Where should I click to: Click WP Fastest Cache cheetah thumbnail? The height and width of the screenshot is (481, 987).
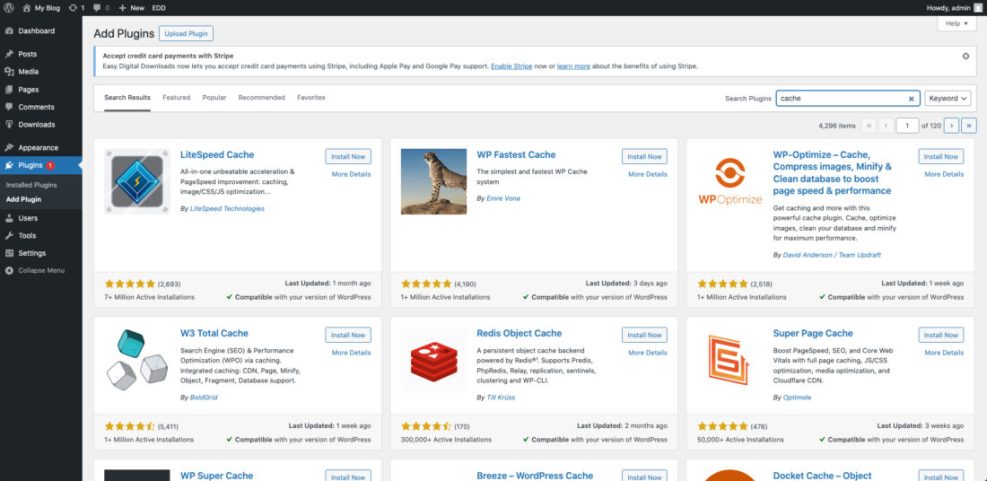click(x=434, y=181)
